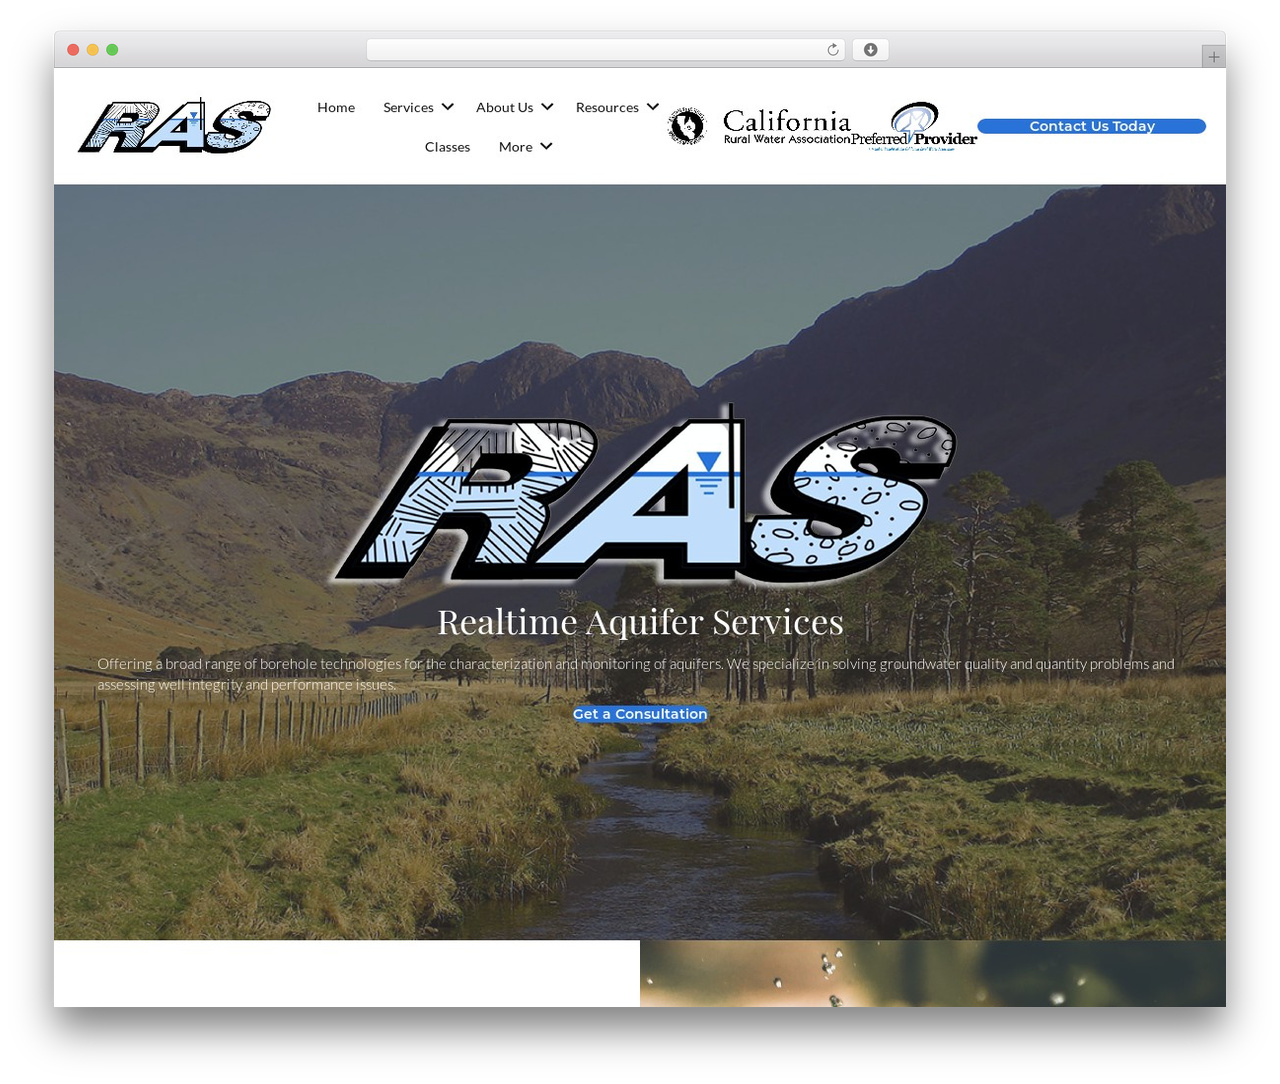
Task: Expand the Services dropdown chevron
Action: pos(447,107)
